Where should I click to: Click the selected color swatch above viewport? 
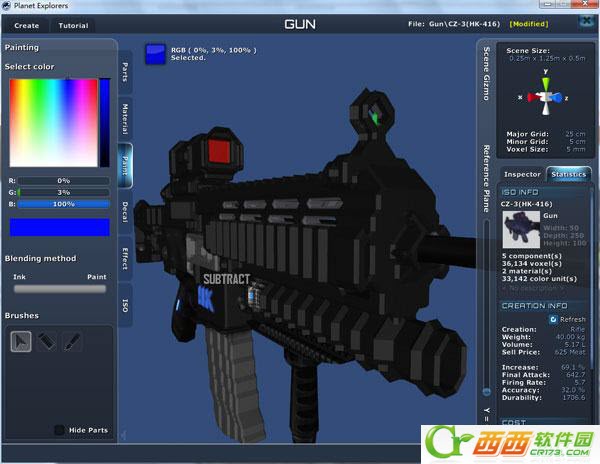(x=155, y=54)
